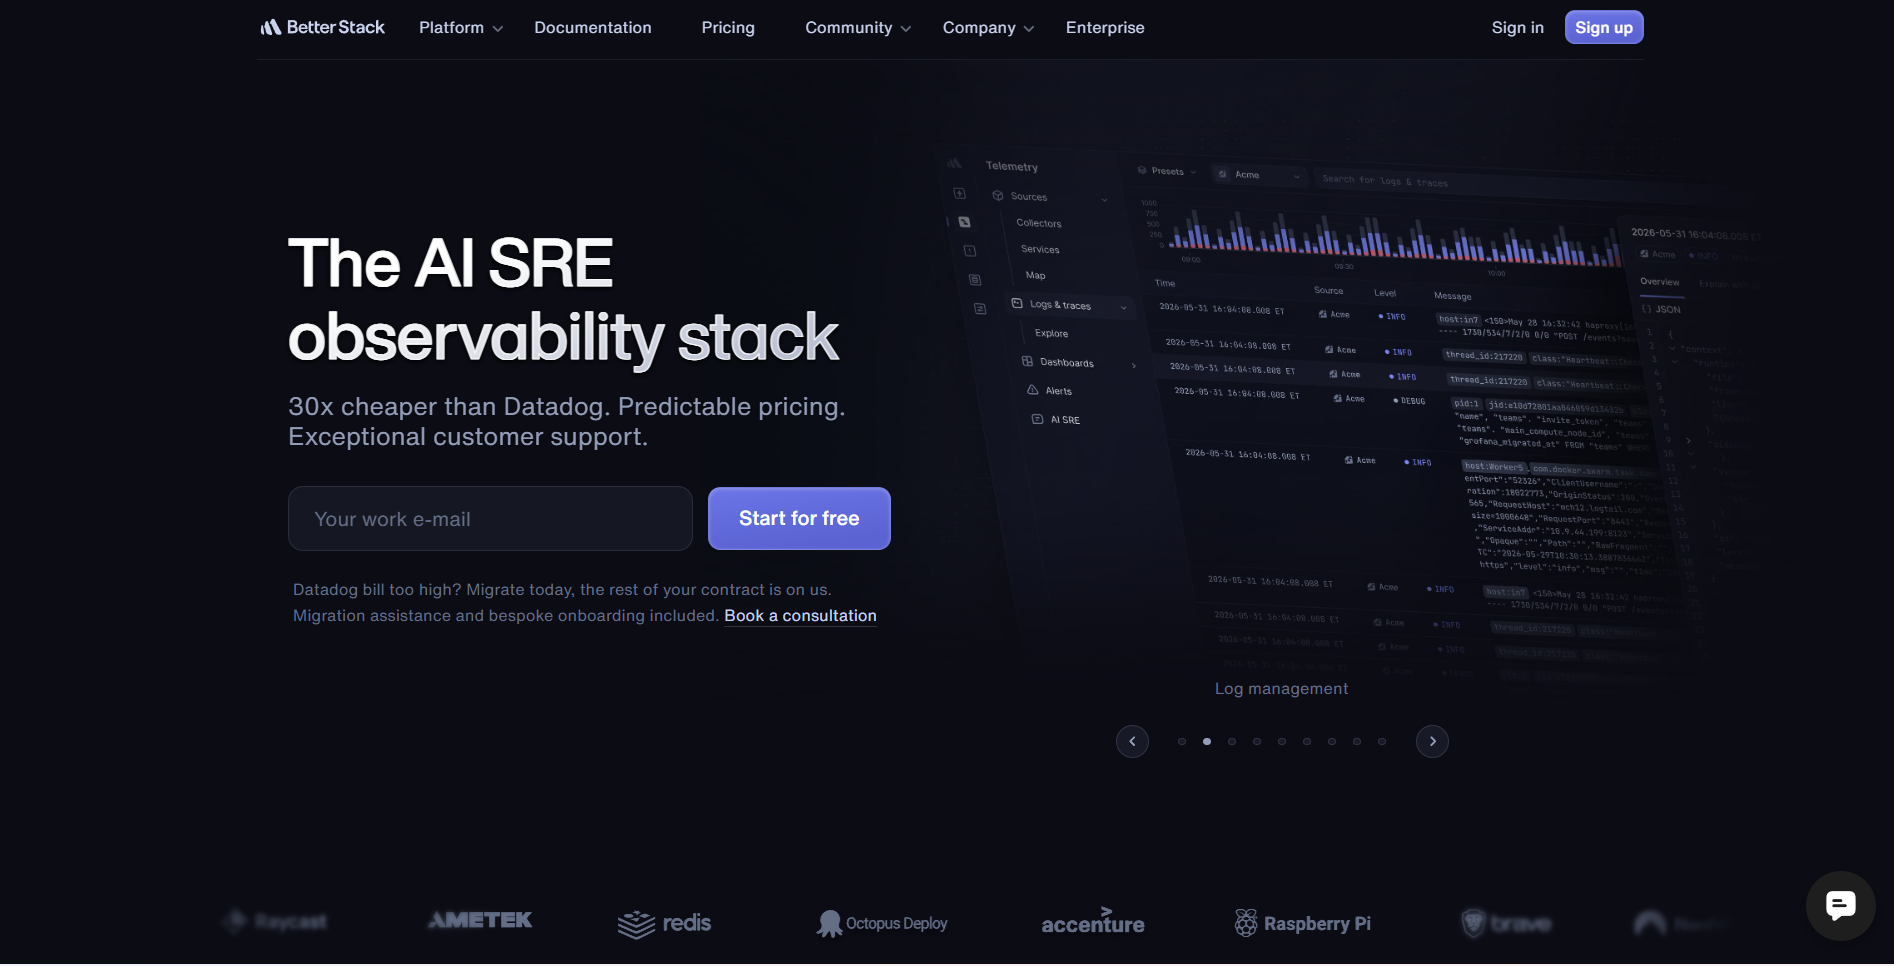This screenshot has height=966, width=1894.
Task: Open the live chat widget
Action: [x=1840, y=906]
